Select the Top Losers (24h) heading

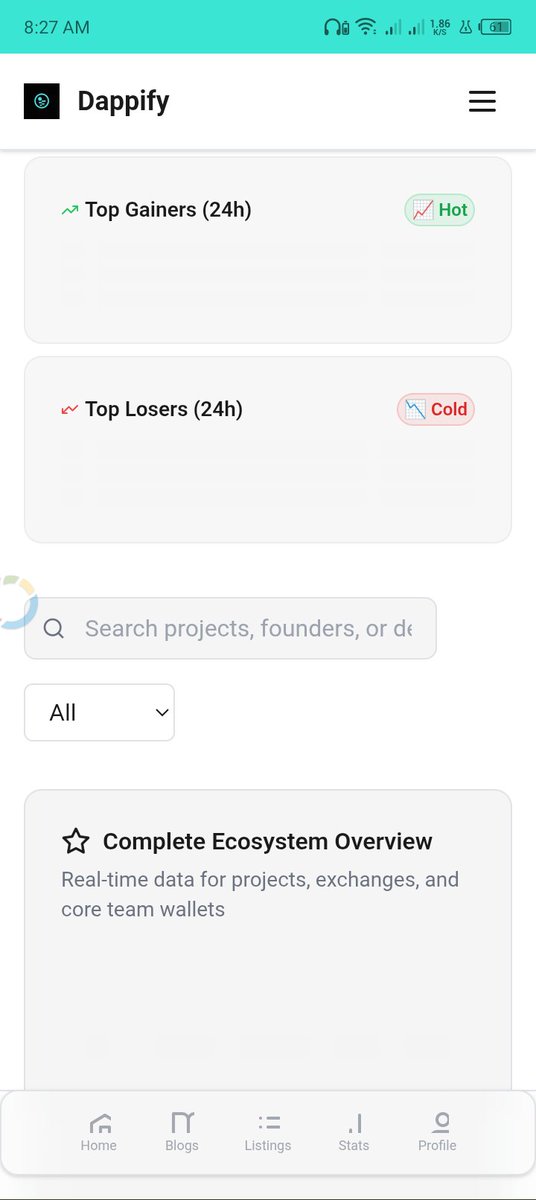(x=164, y=409)
